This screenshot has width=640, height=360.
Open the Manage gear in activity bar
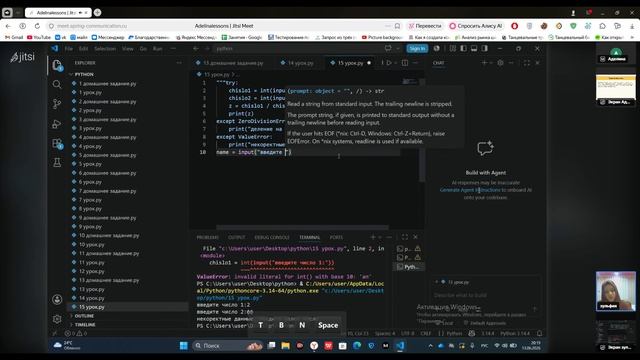57,319
